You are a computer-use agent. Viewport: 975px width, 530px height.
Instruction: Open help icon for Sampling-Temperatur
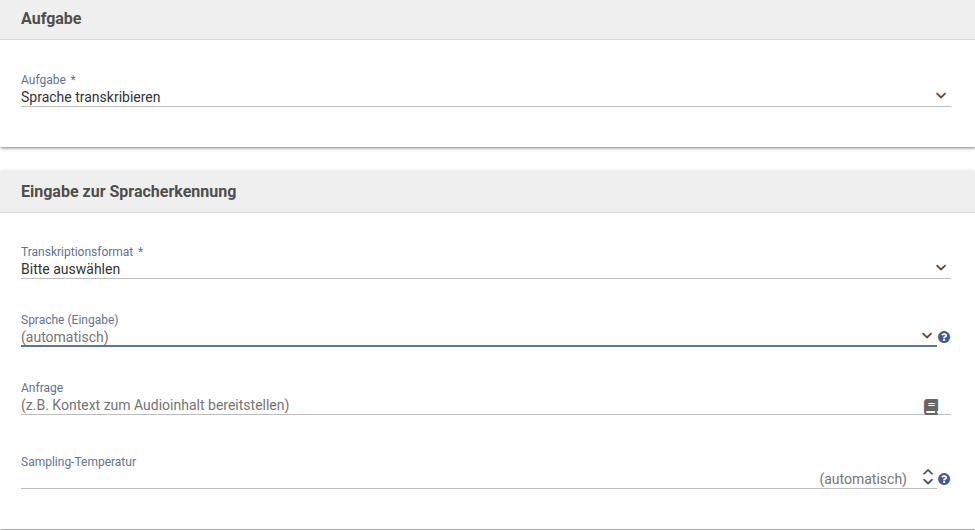(x=944, y=479)
